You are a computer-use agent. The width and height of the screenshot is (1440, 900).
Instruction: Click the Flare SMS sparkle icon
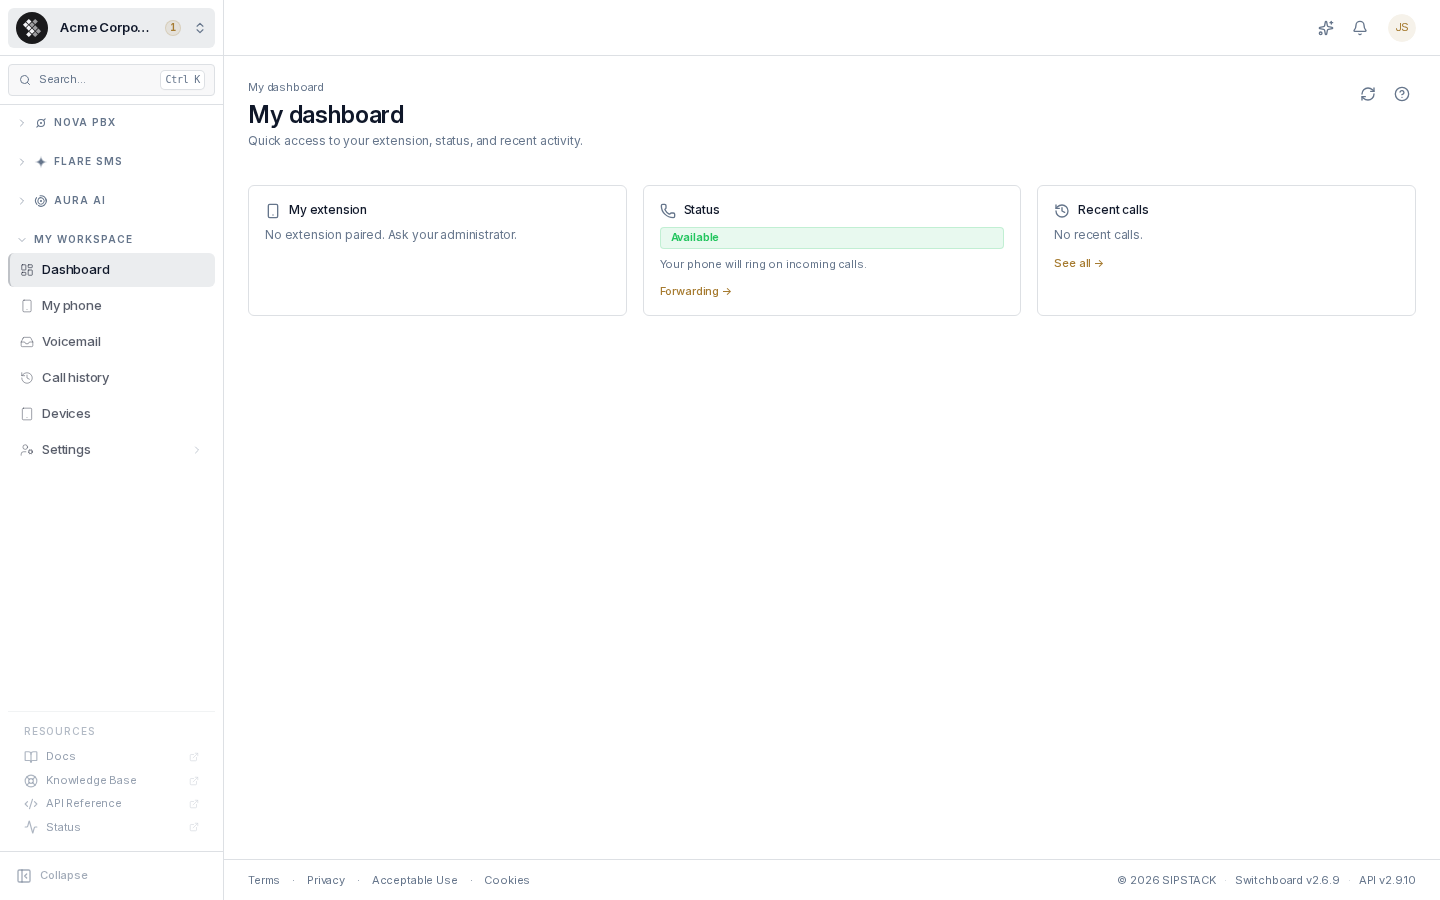point(41,162)
